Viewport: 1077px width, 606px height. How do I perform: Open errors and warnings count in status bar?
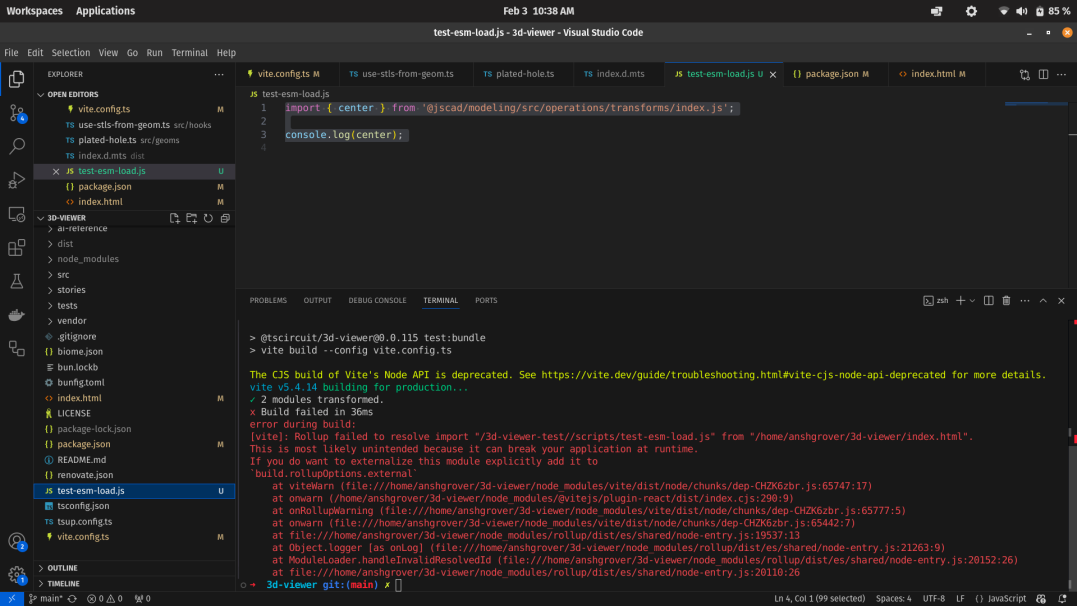click(x=104, y=598)
